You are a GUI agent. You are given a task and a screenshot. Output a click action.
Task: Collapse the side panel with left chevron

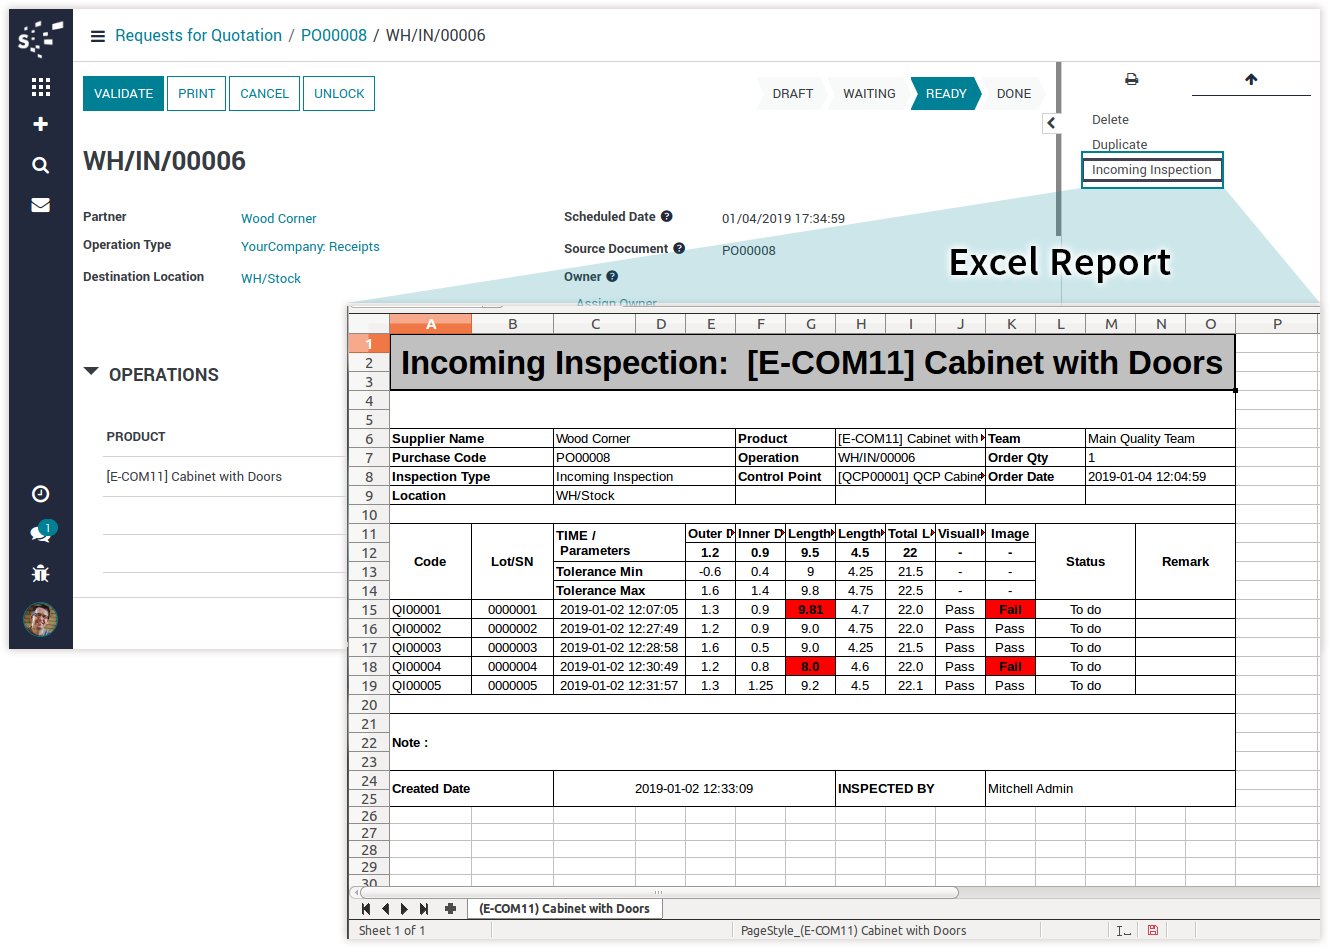pos(1050,123)
